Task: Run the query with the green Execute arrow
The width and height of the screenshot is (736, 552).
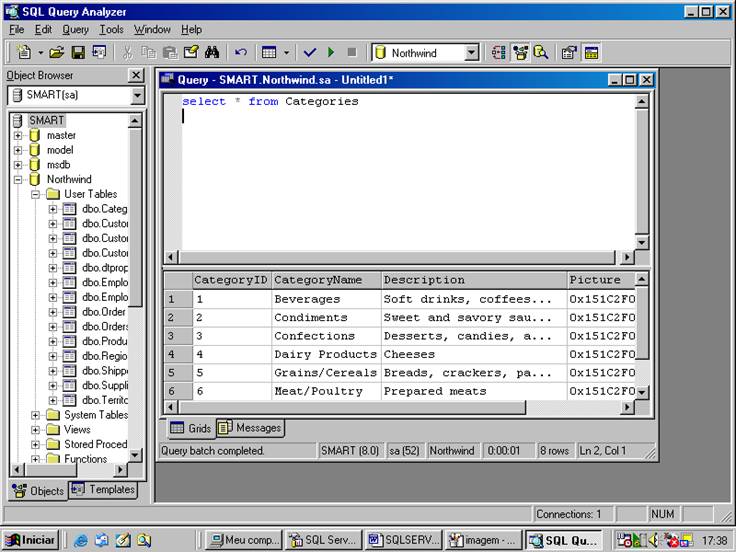Action: (331, 53)
